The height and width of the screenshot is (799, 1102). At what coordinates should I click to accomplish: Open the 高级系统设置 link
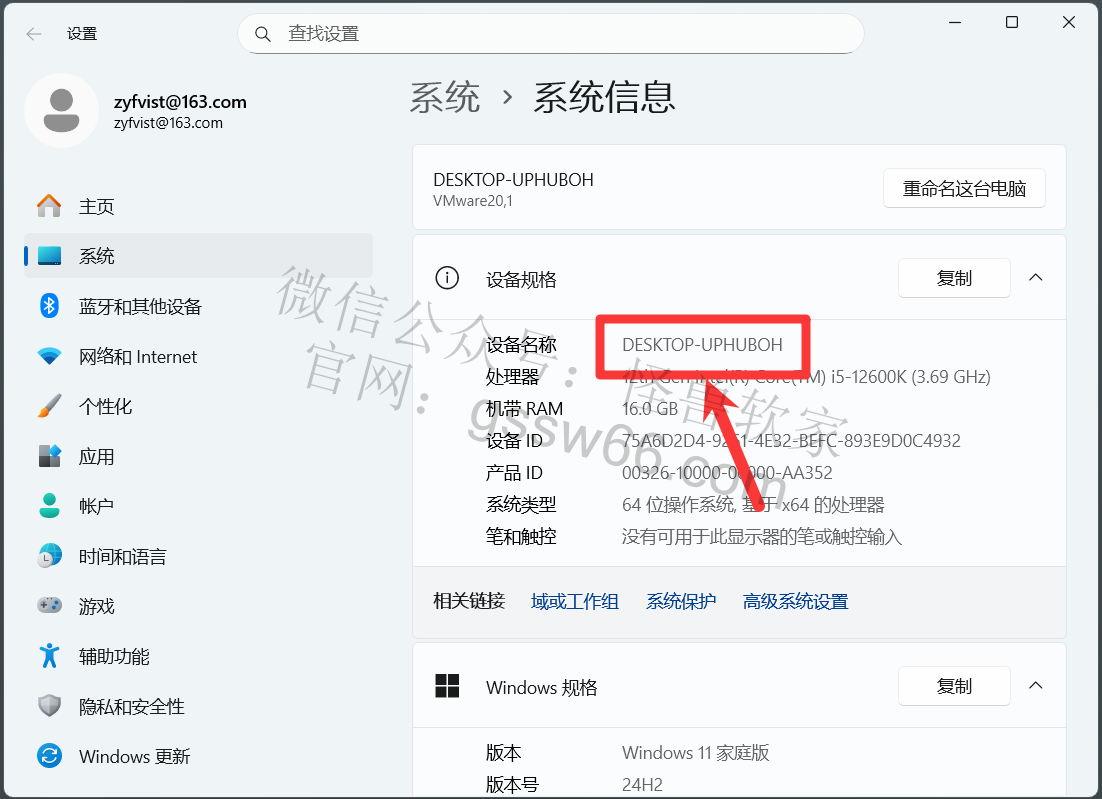point(795,602)
